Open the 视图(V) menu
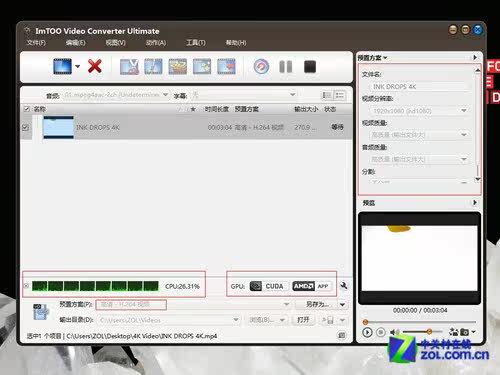 click(116, 43)
